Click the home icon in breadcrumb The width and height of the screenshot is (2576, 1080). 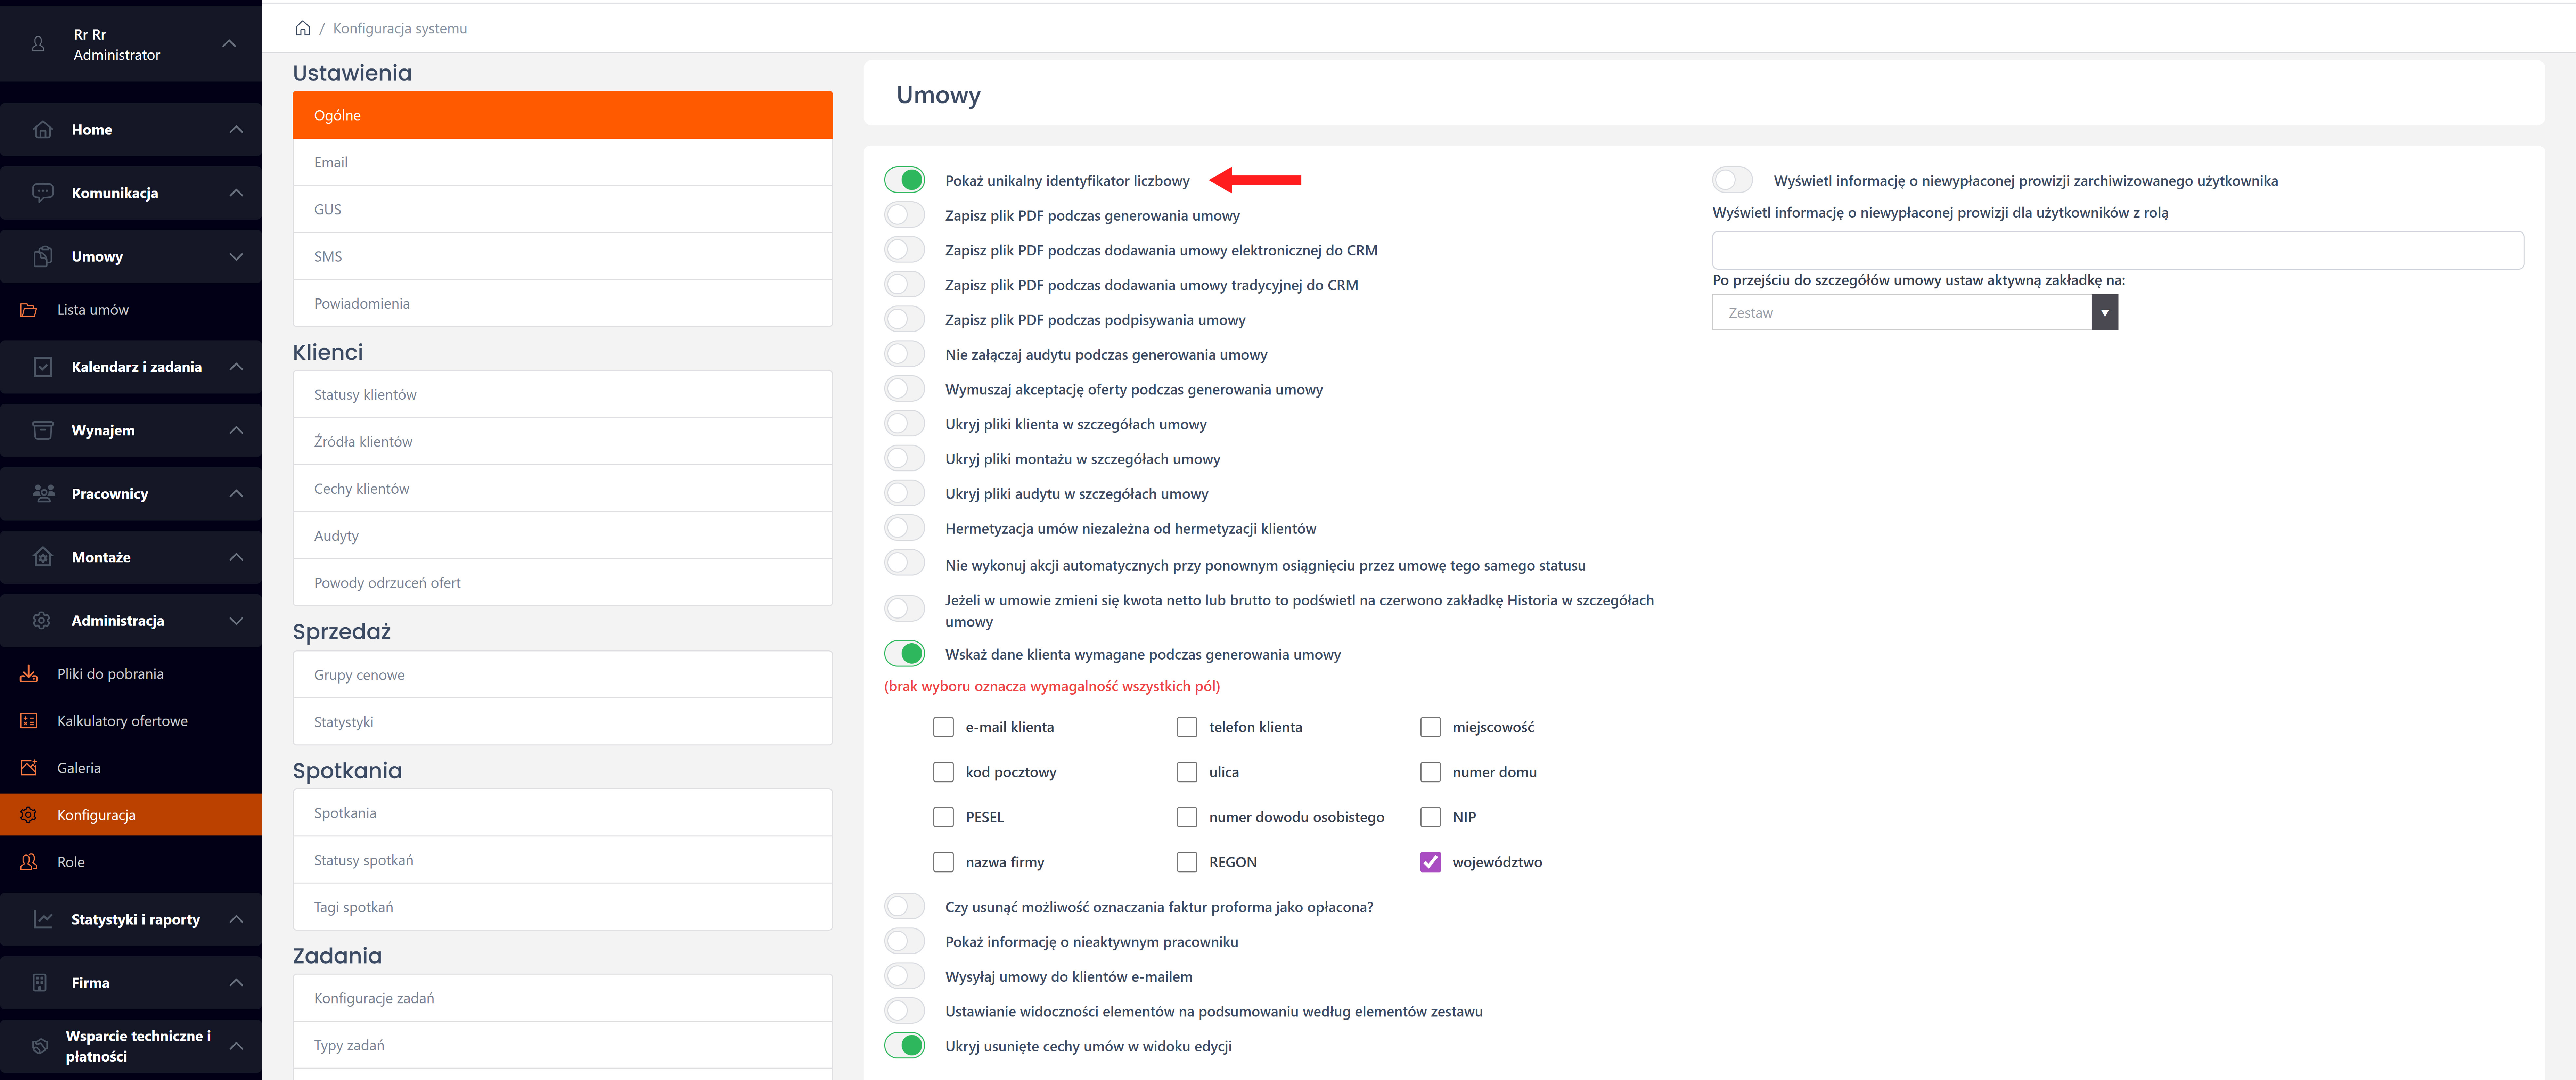point(302,28)
